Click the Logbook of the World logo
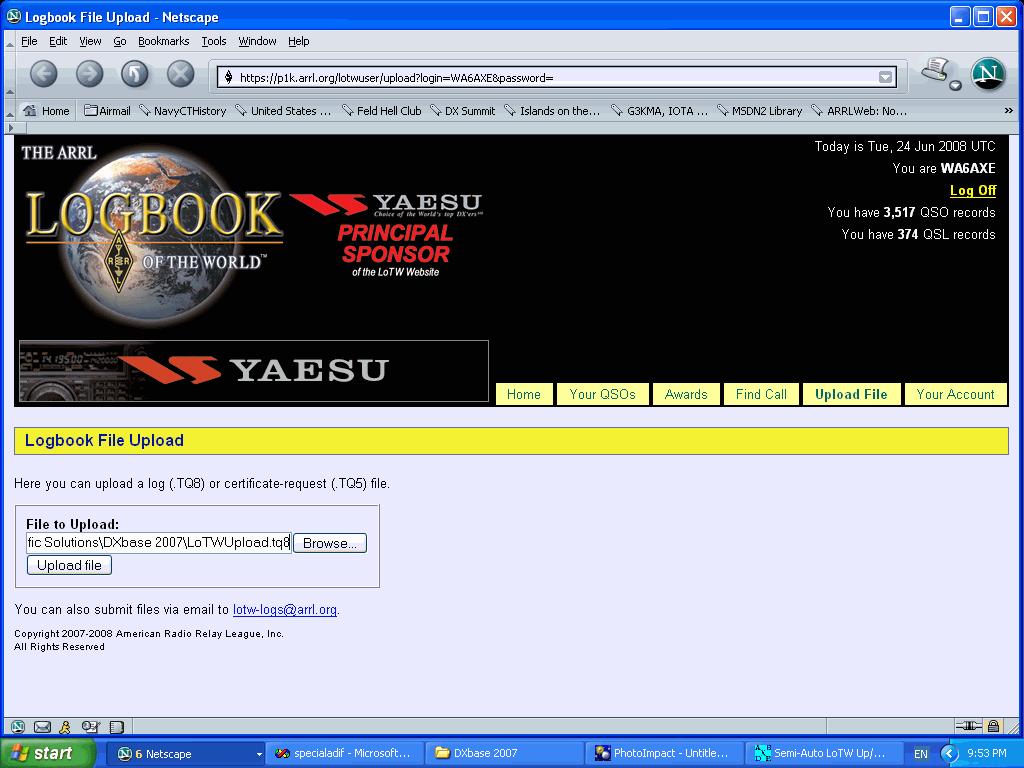This screenshot has width=1024, height=768. click(x=153, y=235)
